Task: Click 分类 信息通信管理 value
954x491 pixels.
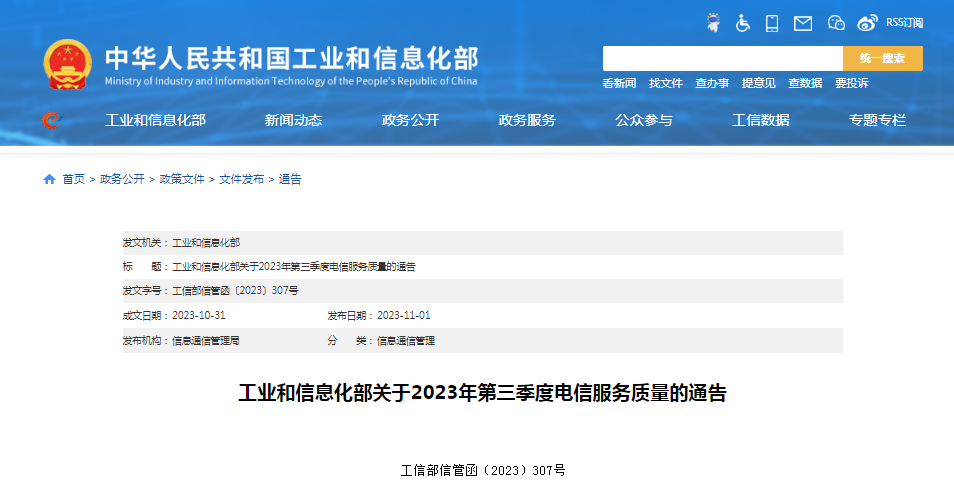Action: tap(406, 341)
